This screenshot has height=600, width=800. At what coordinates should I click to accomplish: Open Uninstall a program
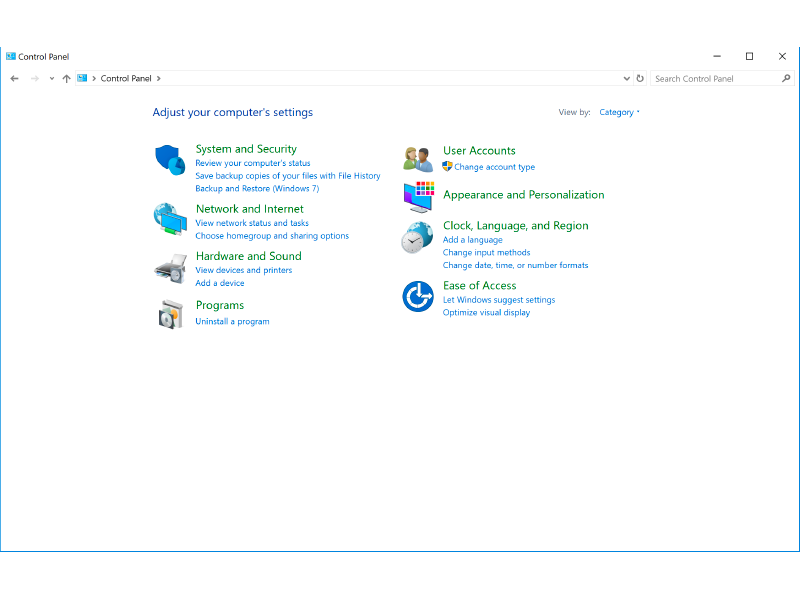pos(232,321)
